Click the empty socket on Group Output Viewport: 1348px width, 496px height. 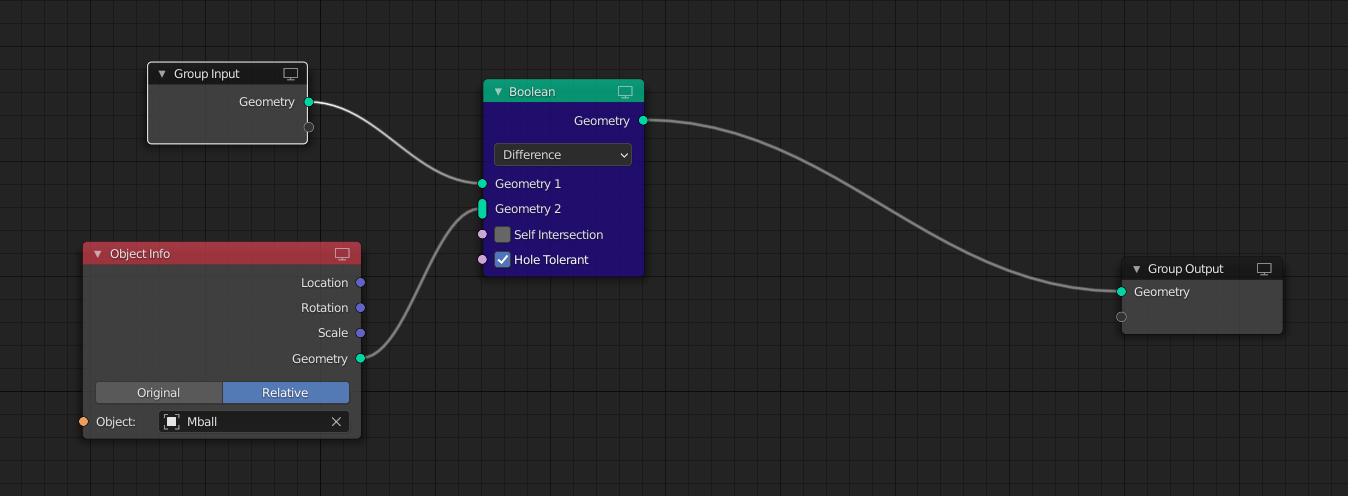1121,317
